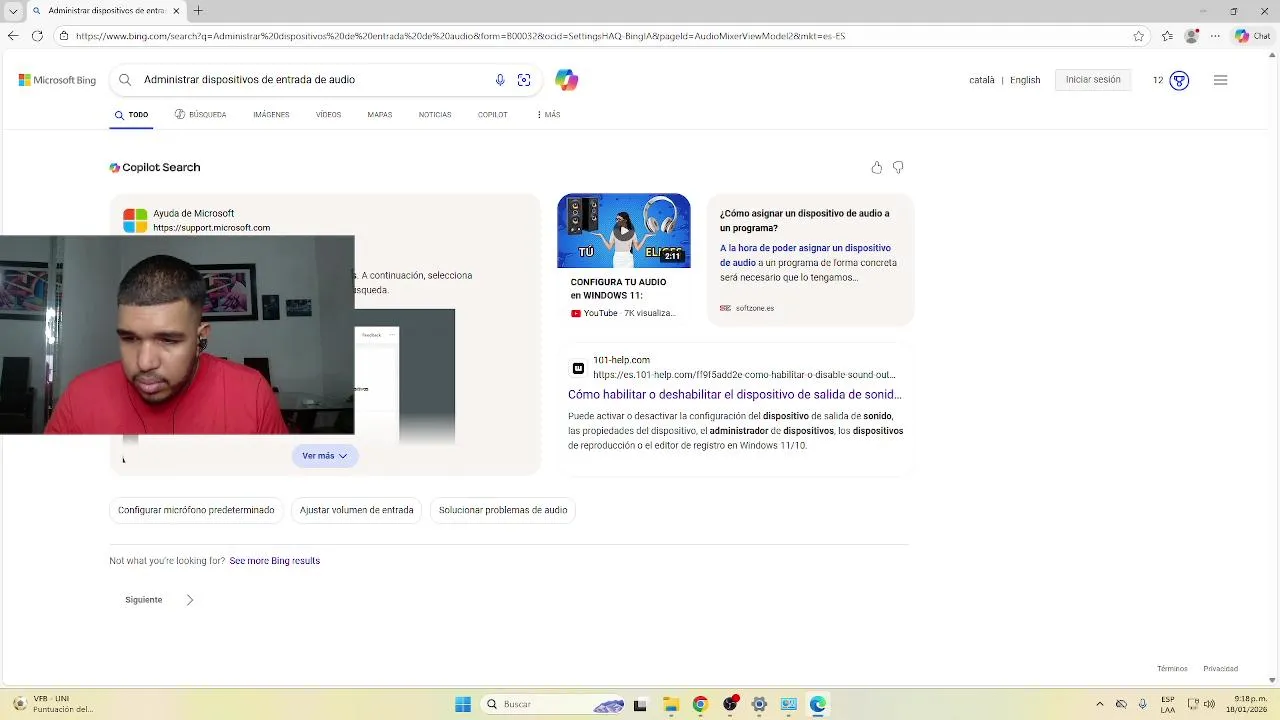
Task: Switch to the BÚSQUEDA tab
Action: (x=200, y=115)
